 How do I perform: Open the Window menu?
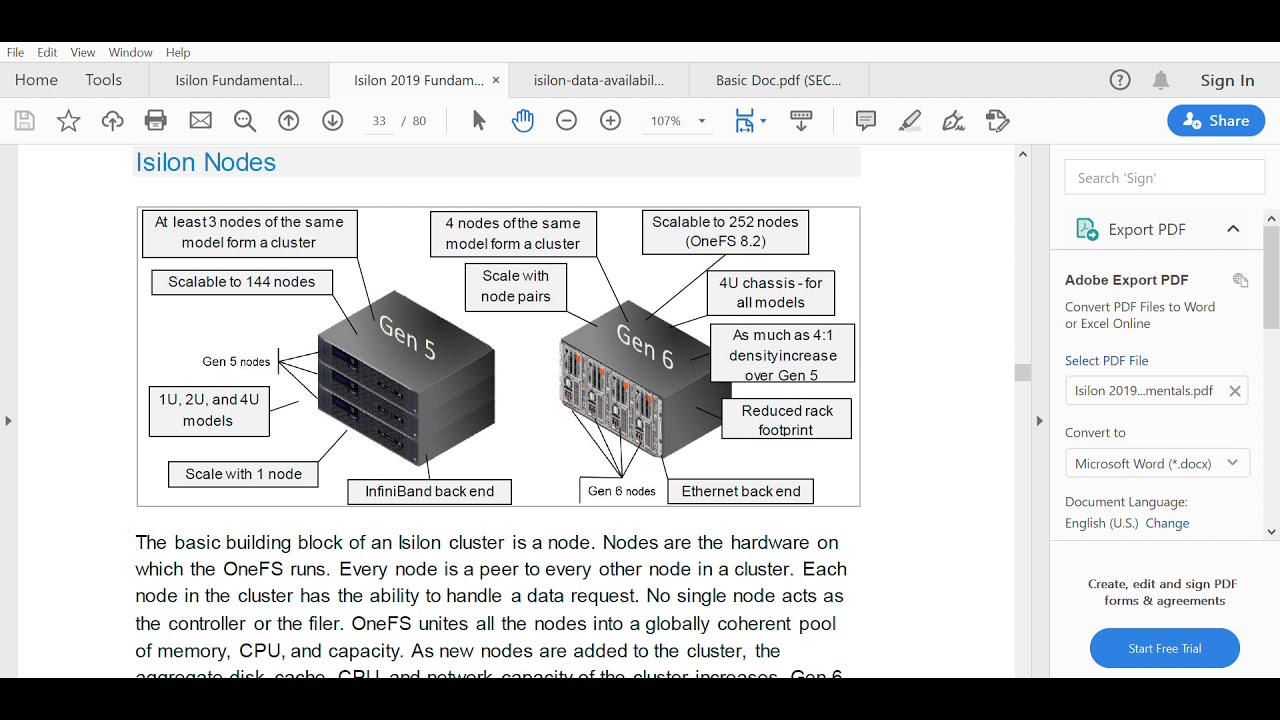click(130, 52)
